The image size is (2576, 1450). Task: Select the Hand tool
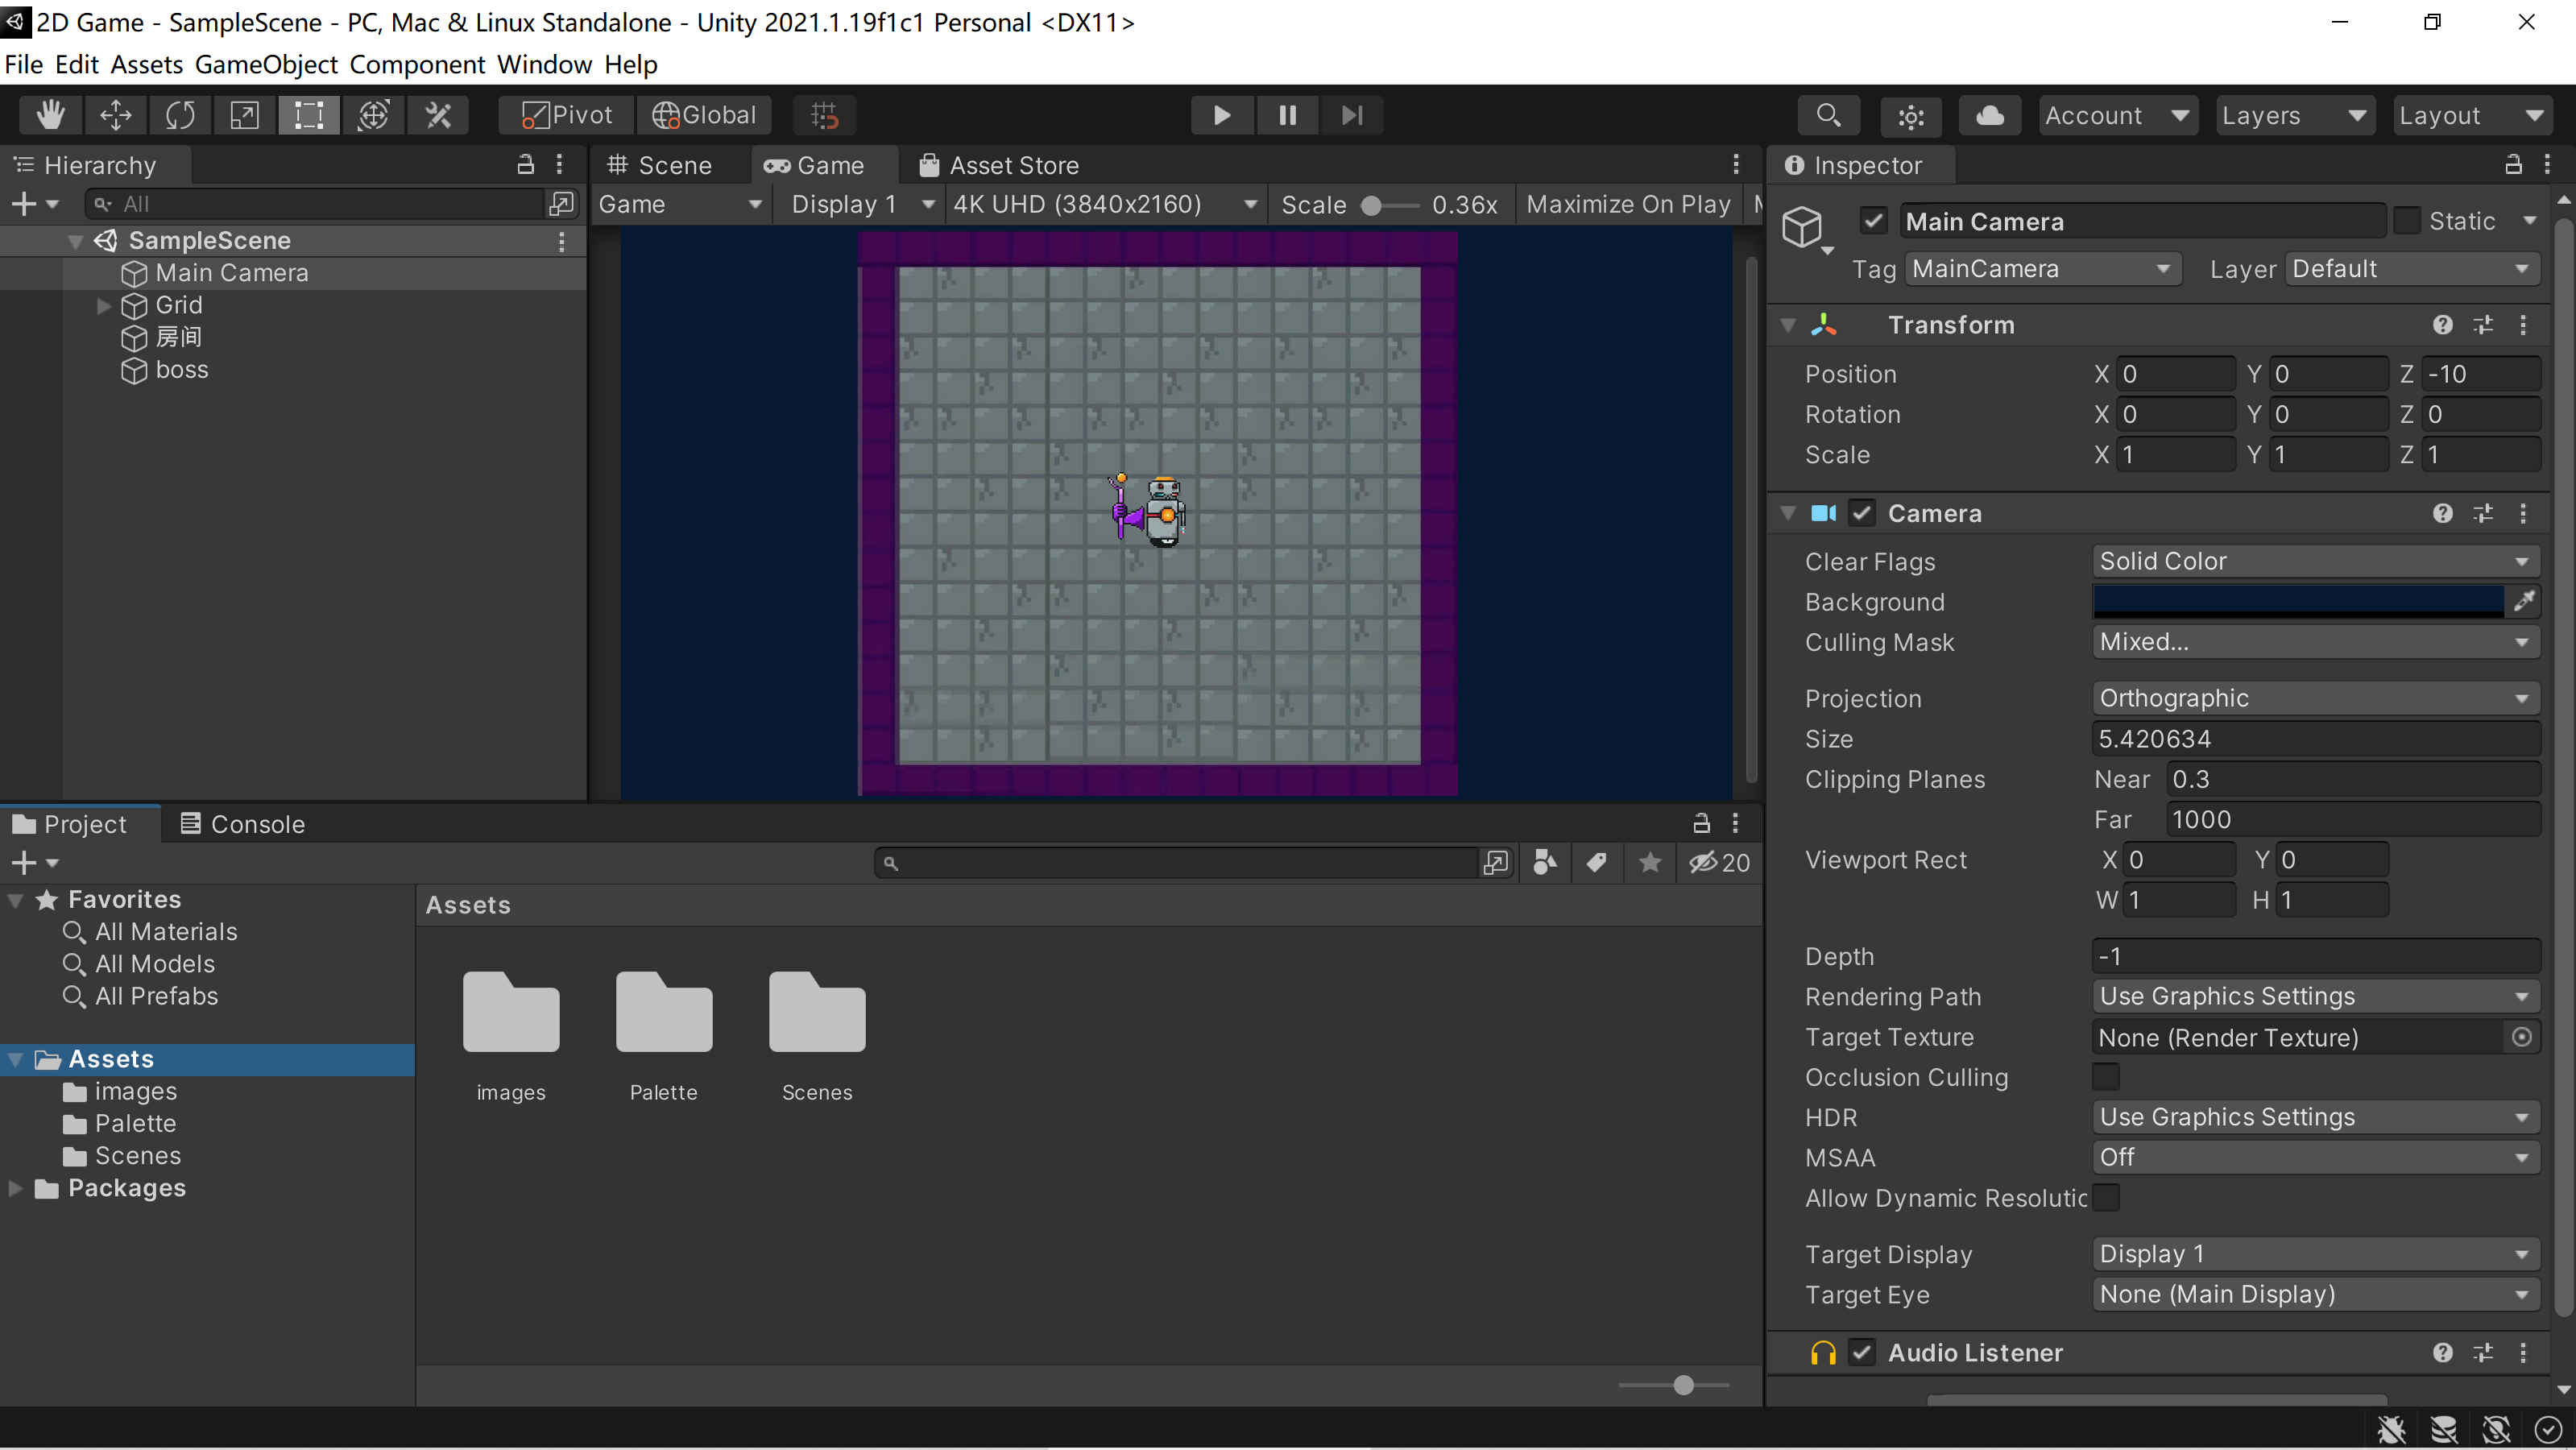click(51, 115)
